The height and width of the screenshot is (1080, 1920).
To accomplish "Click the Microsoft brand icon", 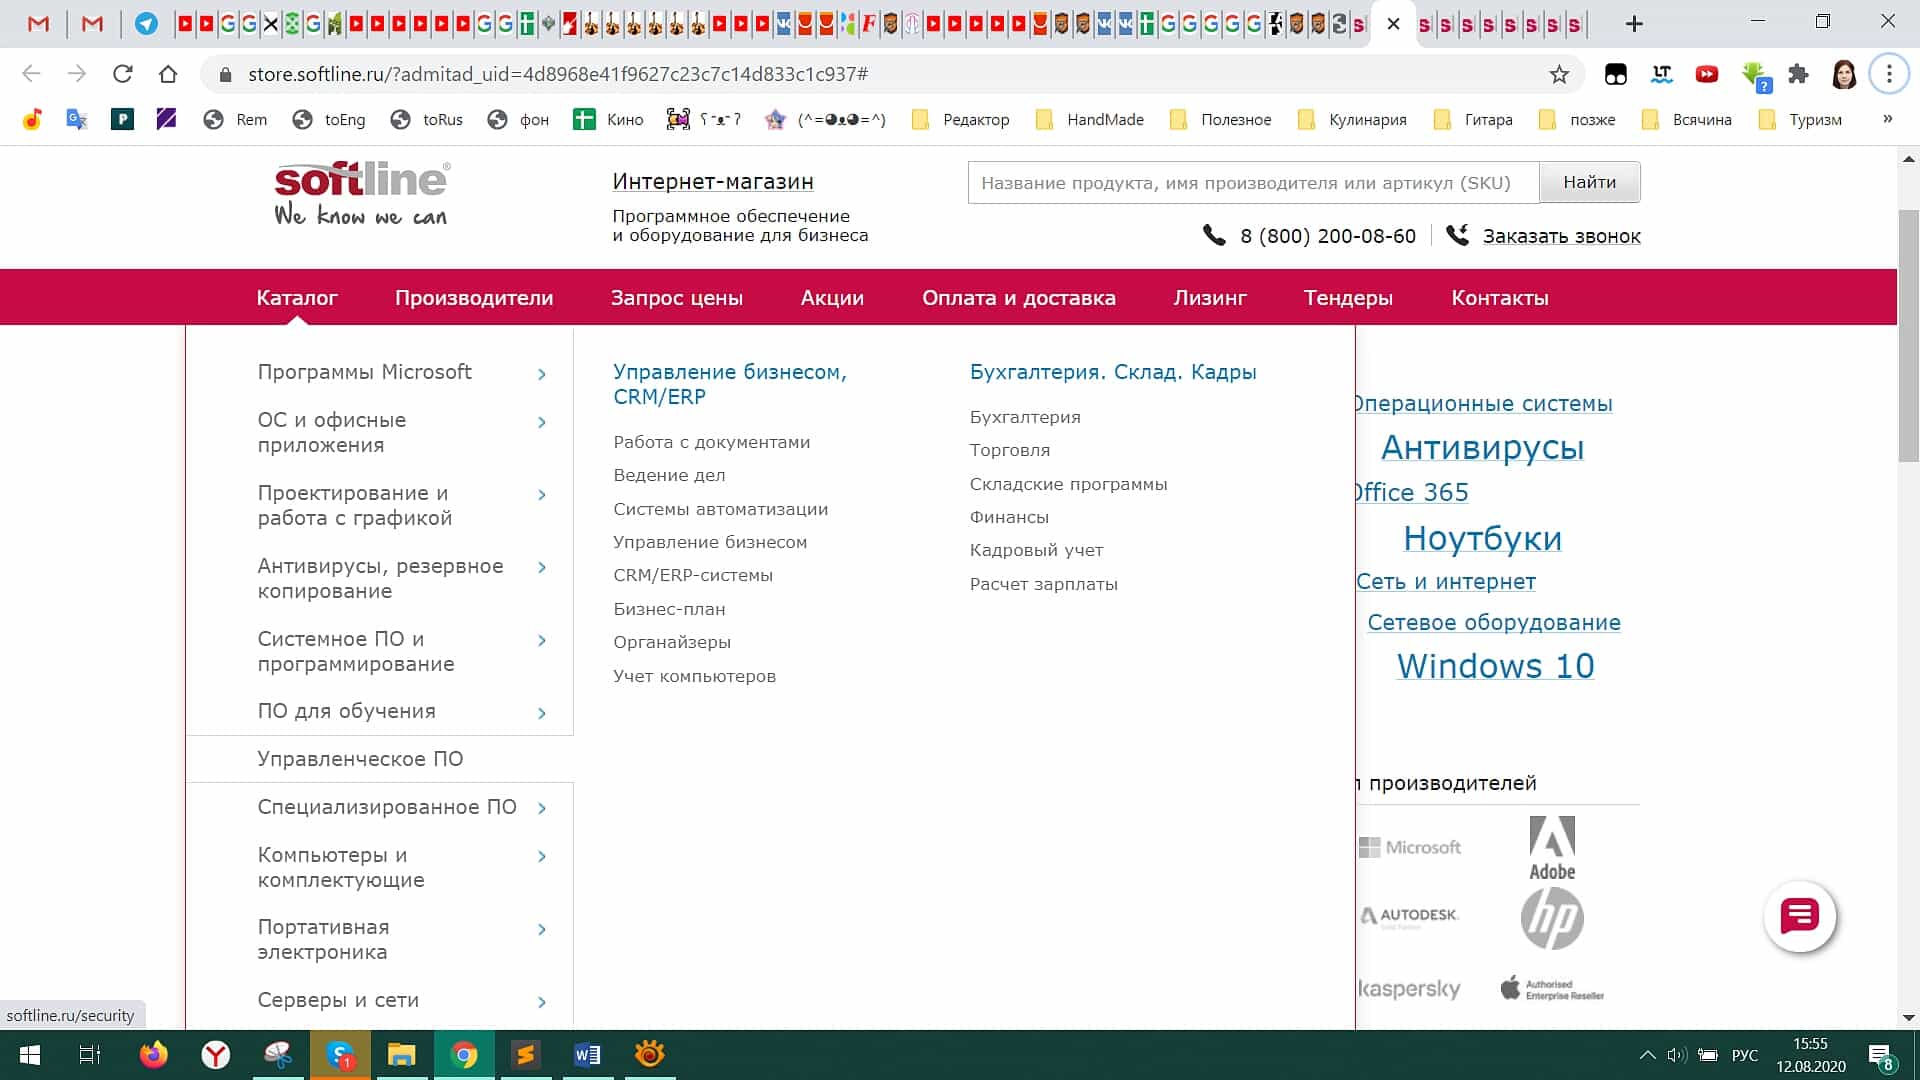I will click(x=1408, y=845).
